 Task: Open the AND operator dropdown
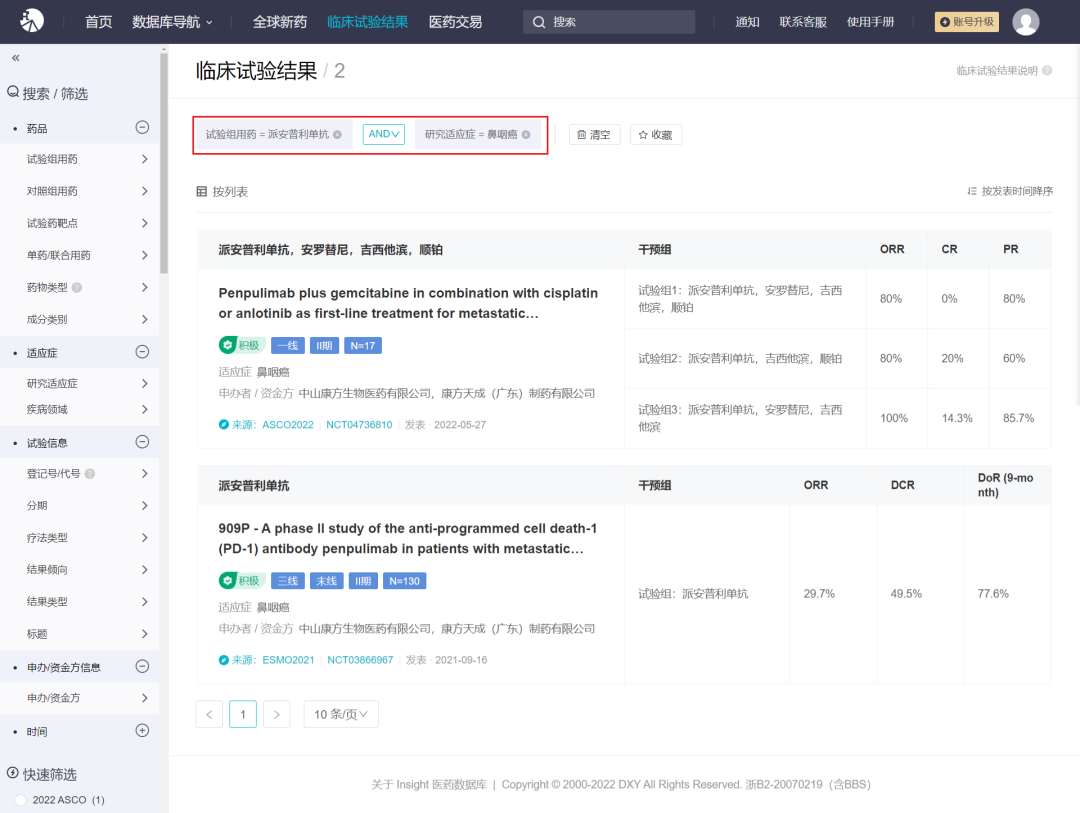383,134
